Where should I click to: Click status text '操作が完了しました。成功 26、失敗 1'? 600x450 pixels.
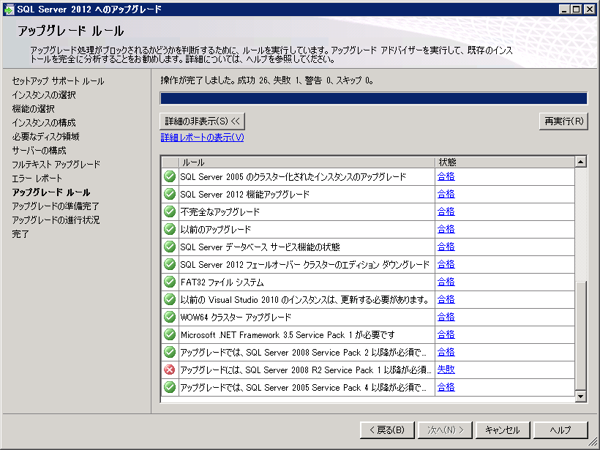click(231, 80)
